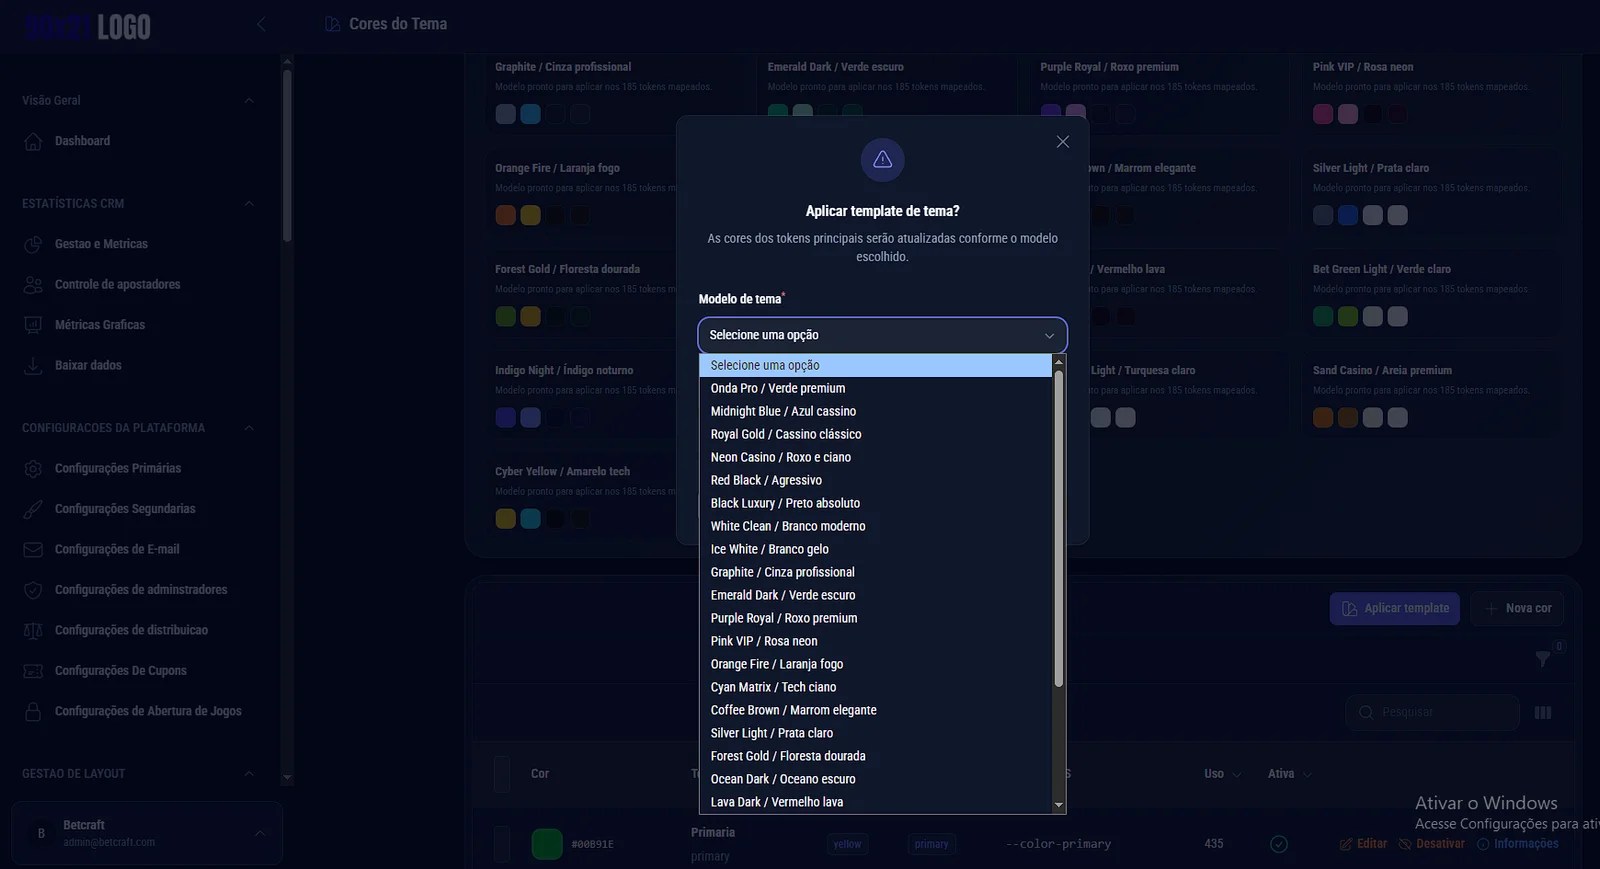Screen dimensions: 1600x869
Task: Open Métricas Graficas icon
Action: (33, 325)
